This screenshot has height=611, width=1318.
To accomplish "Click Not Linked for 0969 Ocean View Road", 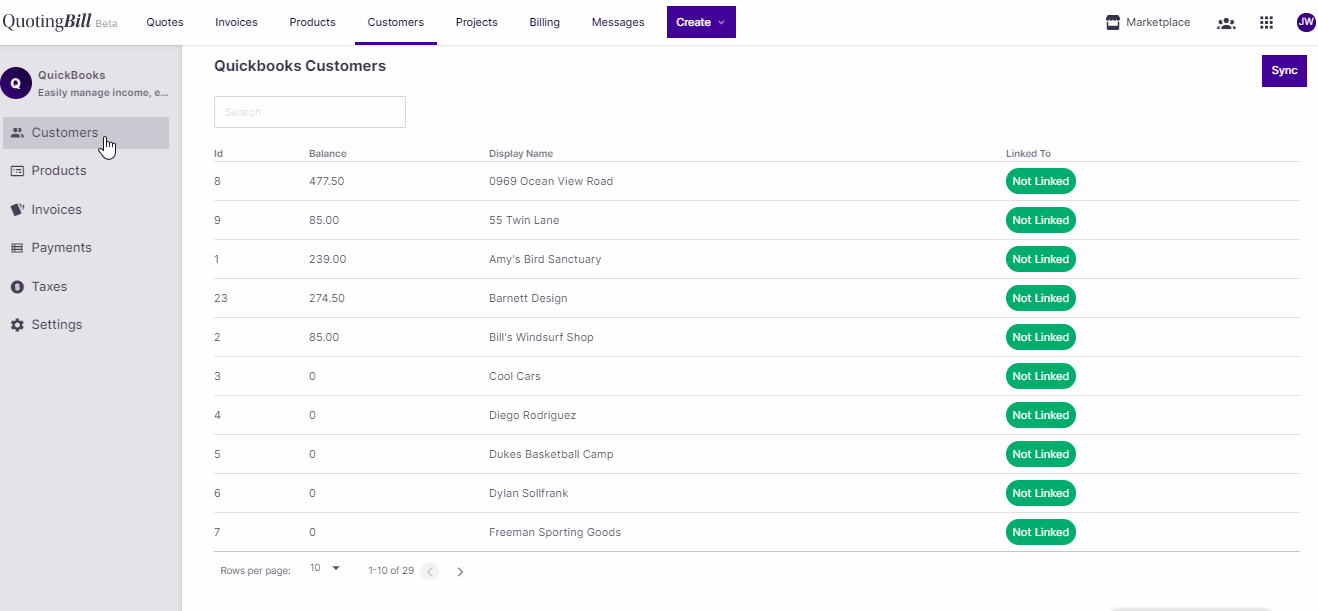I will pos(1041,181).
